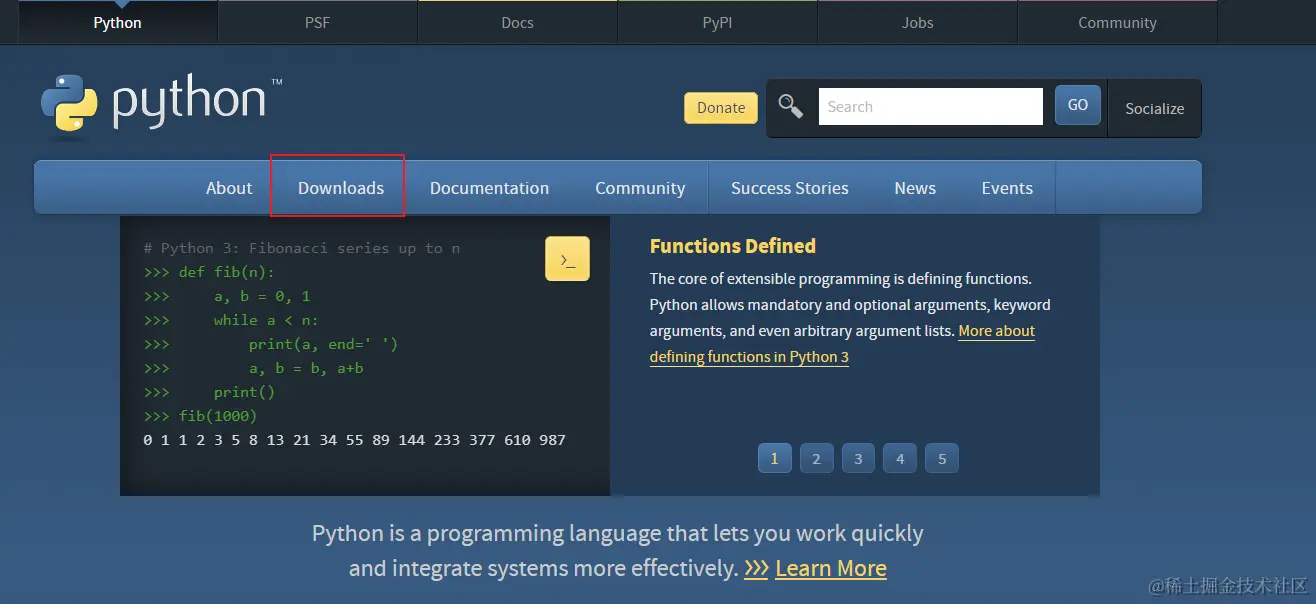Open the Community item in the main navigation bar
Viewport: 1316px width, 604px height.
[640, 188]
